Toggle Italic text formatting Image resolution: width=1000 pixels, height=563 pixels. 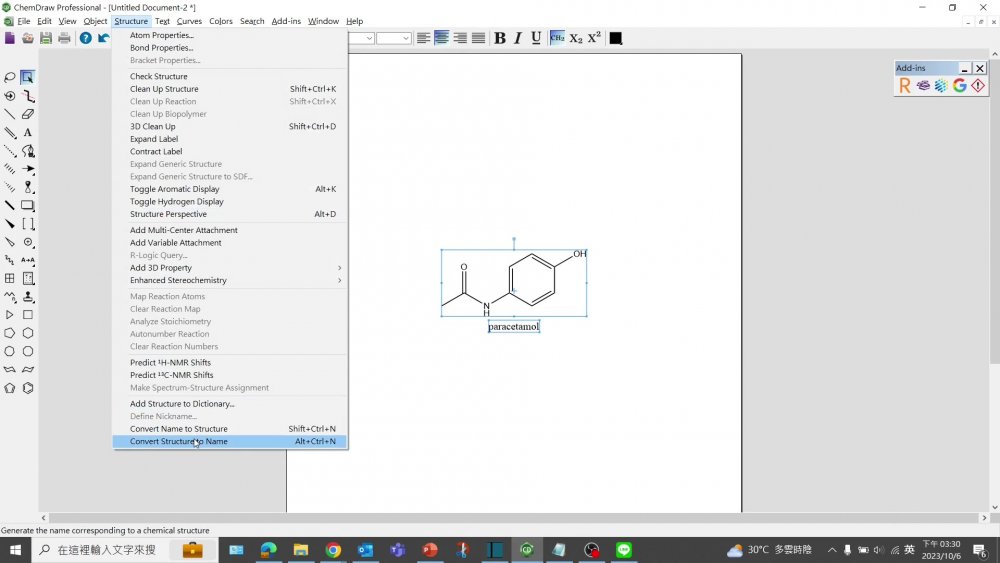point(518,38)
